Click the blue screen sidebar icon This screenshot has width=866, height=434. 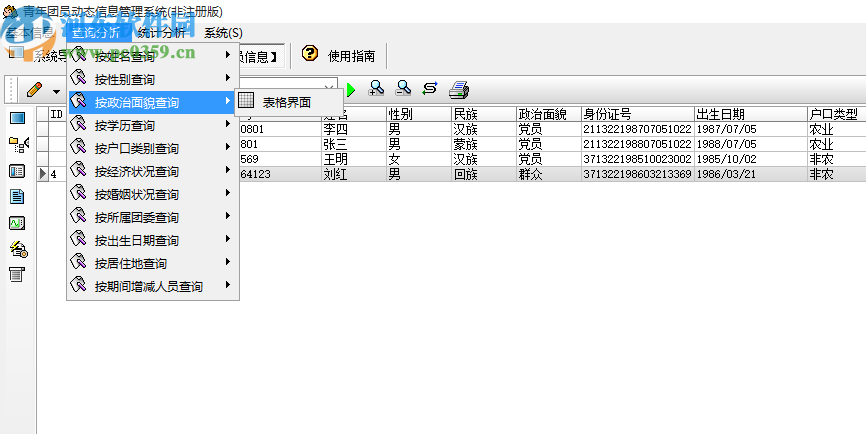tap(18, 118)
